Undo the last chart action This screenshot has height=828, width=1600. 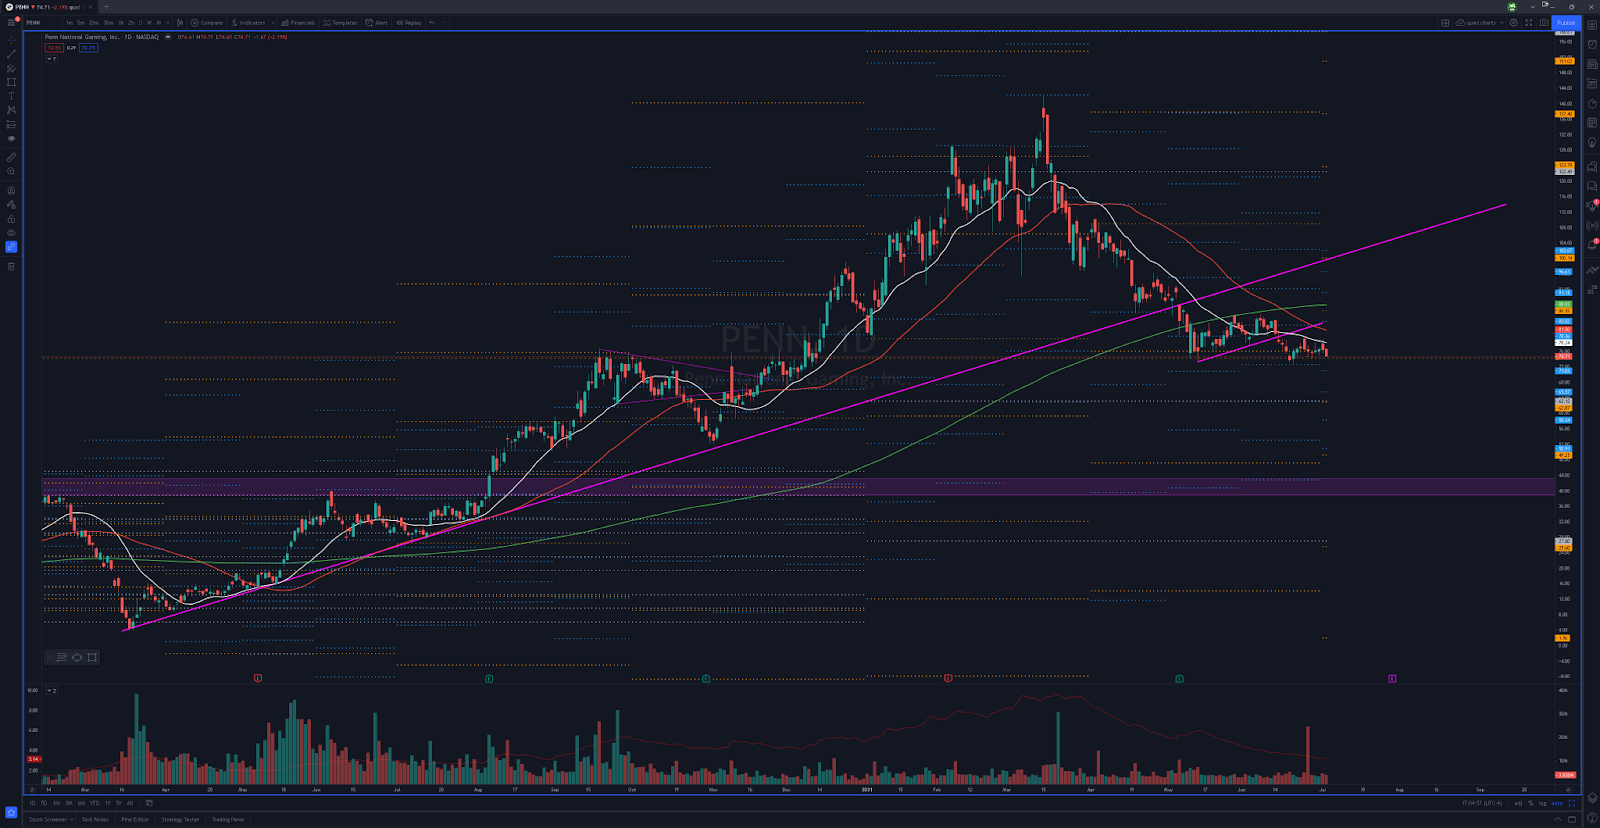pyautogui.click(x=432, y=22)
